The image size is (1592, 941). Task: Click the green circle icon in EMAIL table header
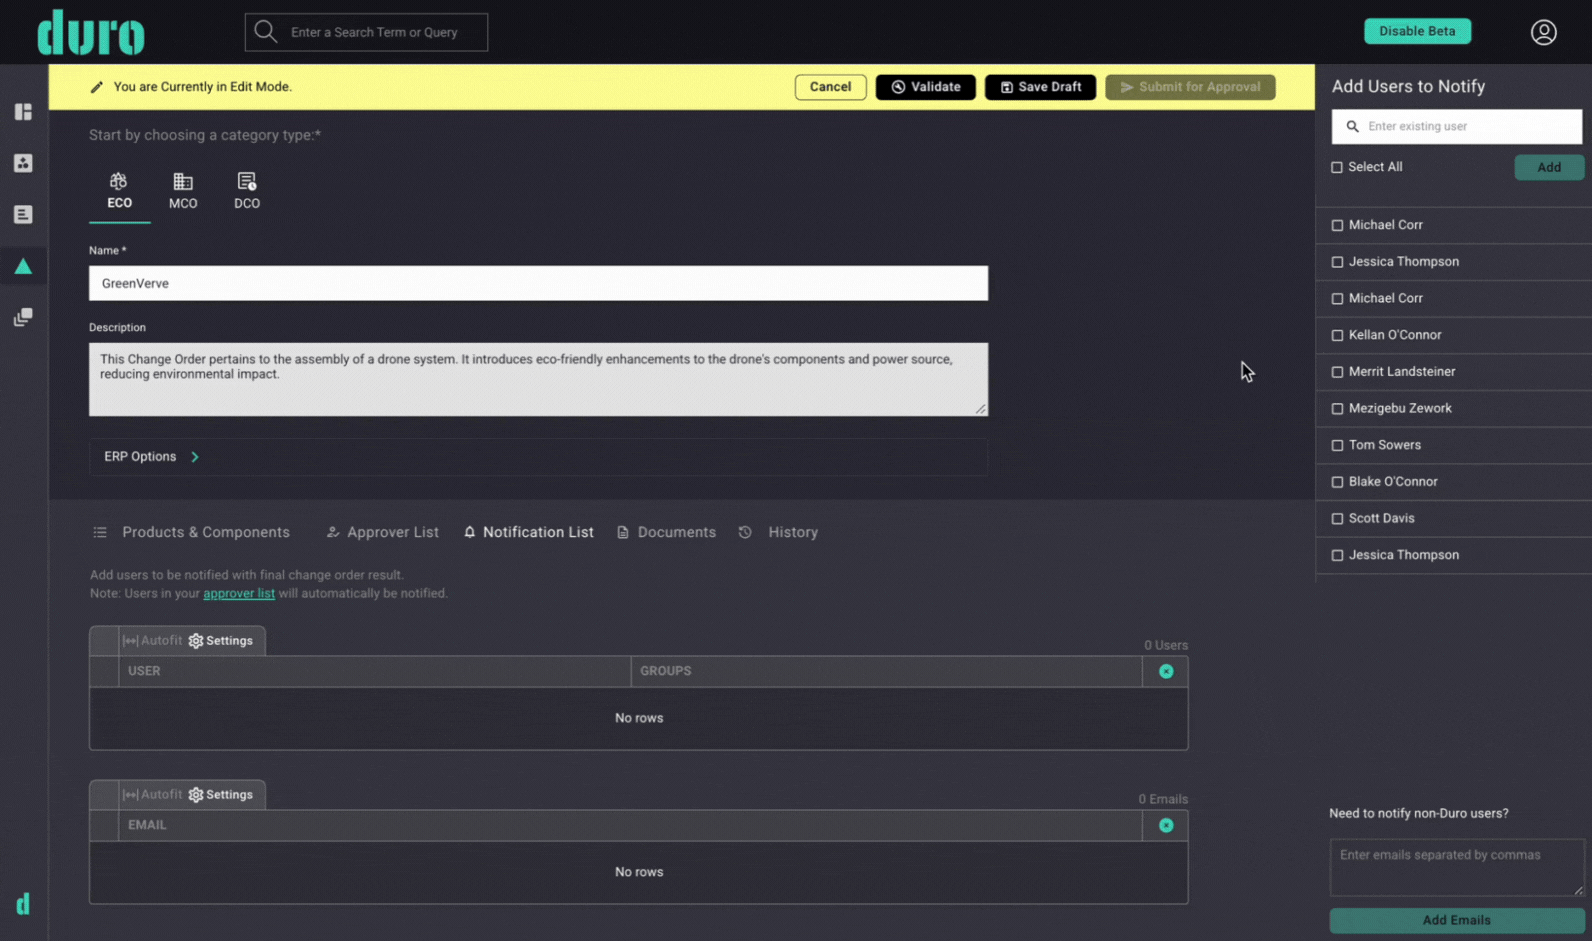click(x=1166, y=826)
